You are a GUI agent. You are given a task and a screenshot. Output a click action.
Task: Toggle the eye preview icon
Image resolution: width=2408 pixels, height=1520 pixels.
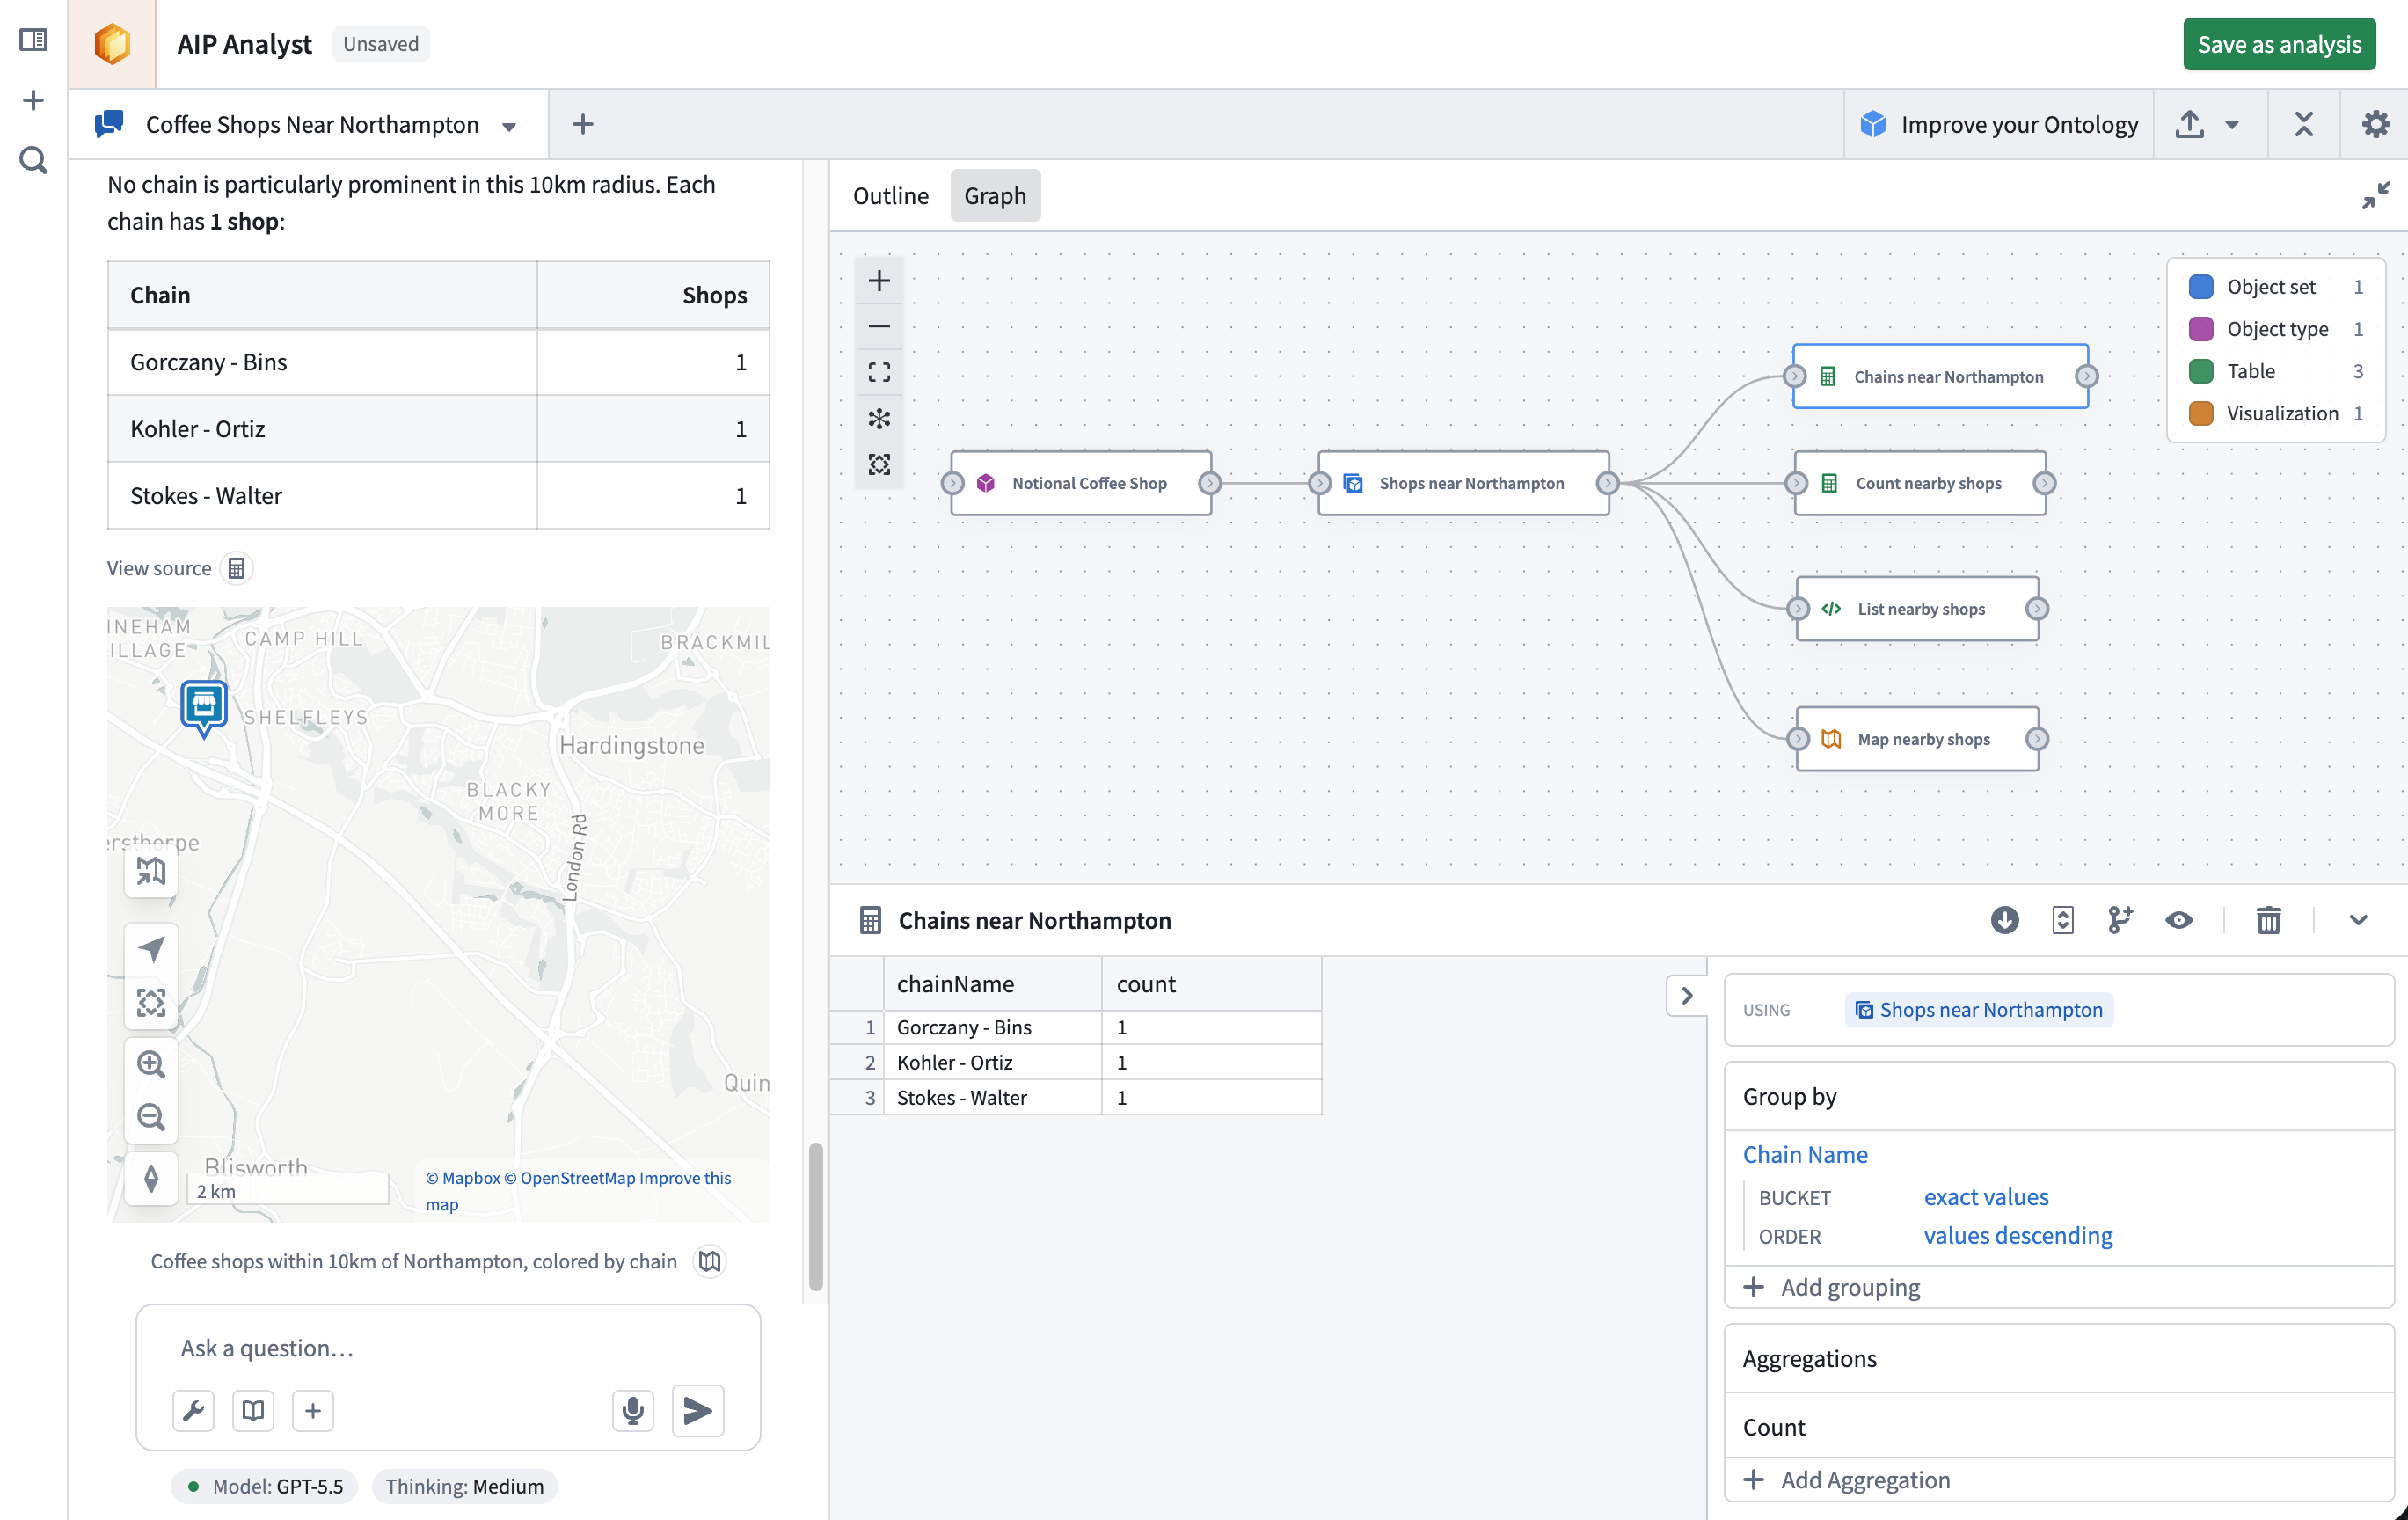2179,920
